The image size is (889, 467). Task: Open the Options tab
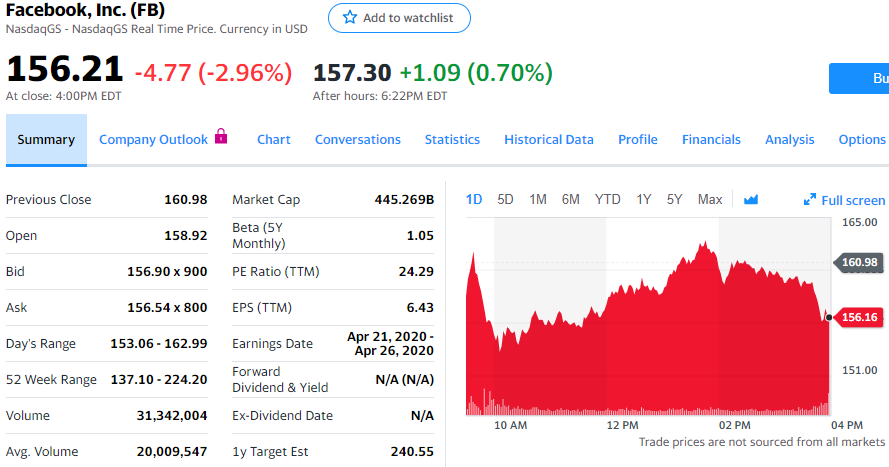pyautogui.click(x=862, y=140)
